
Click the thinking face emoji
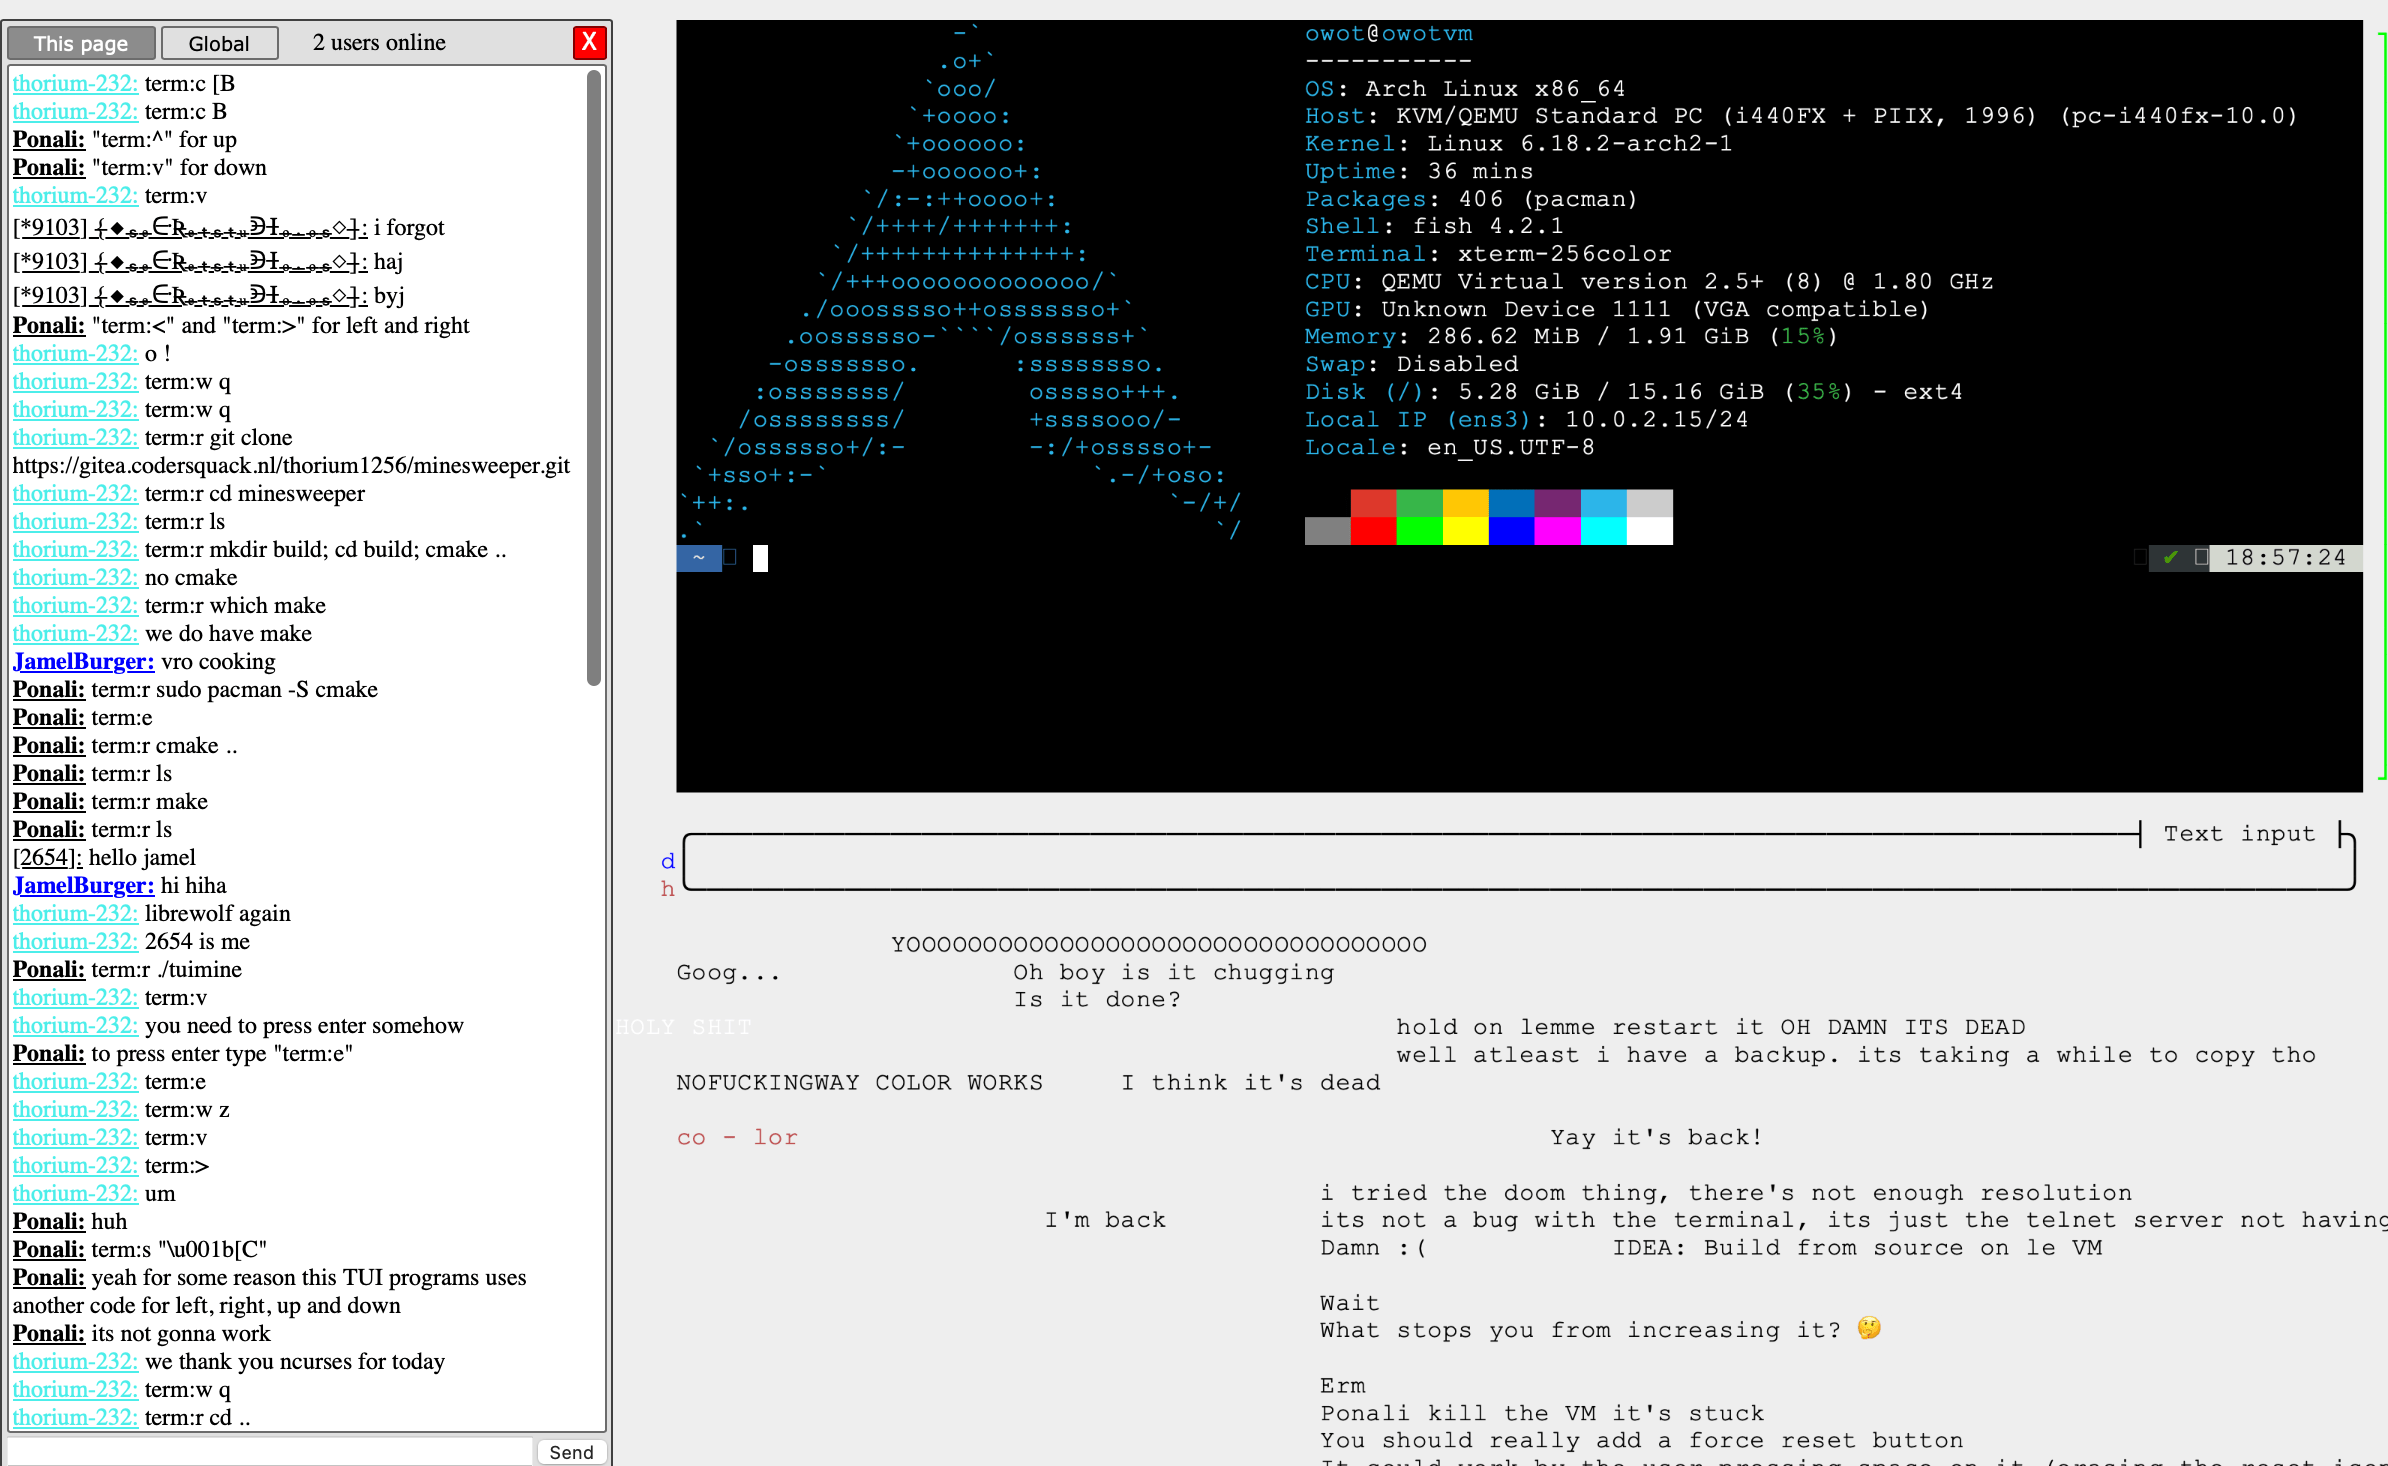click(x=1869, y=1328)
